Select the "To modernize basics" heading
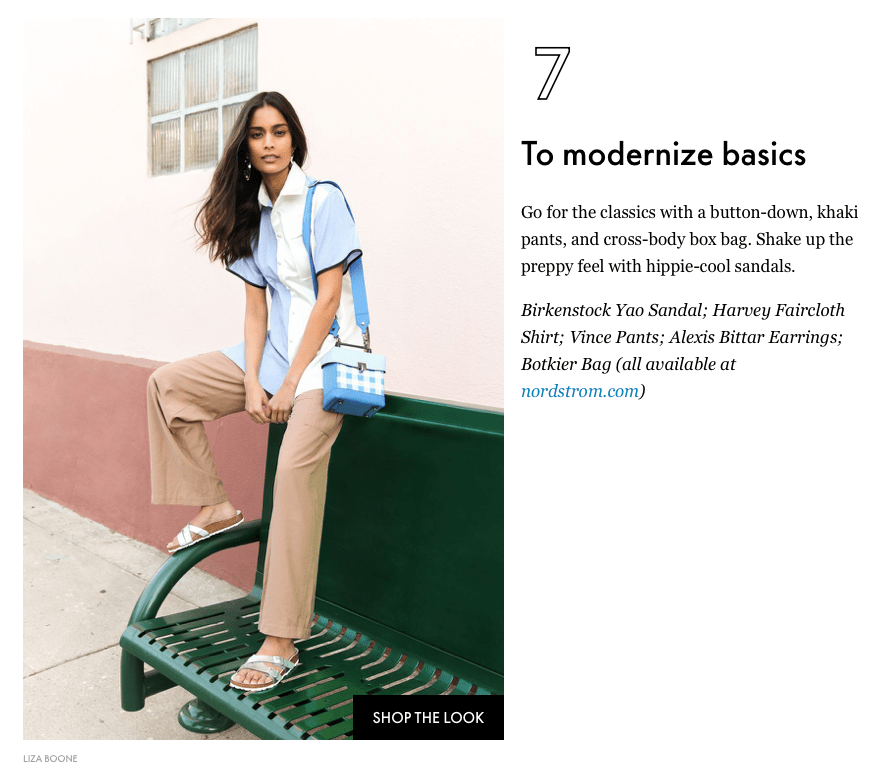The image size is (888, 771). [x=663, y=154]
